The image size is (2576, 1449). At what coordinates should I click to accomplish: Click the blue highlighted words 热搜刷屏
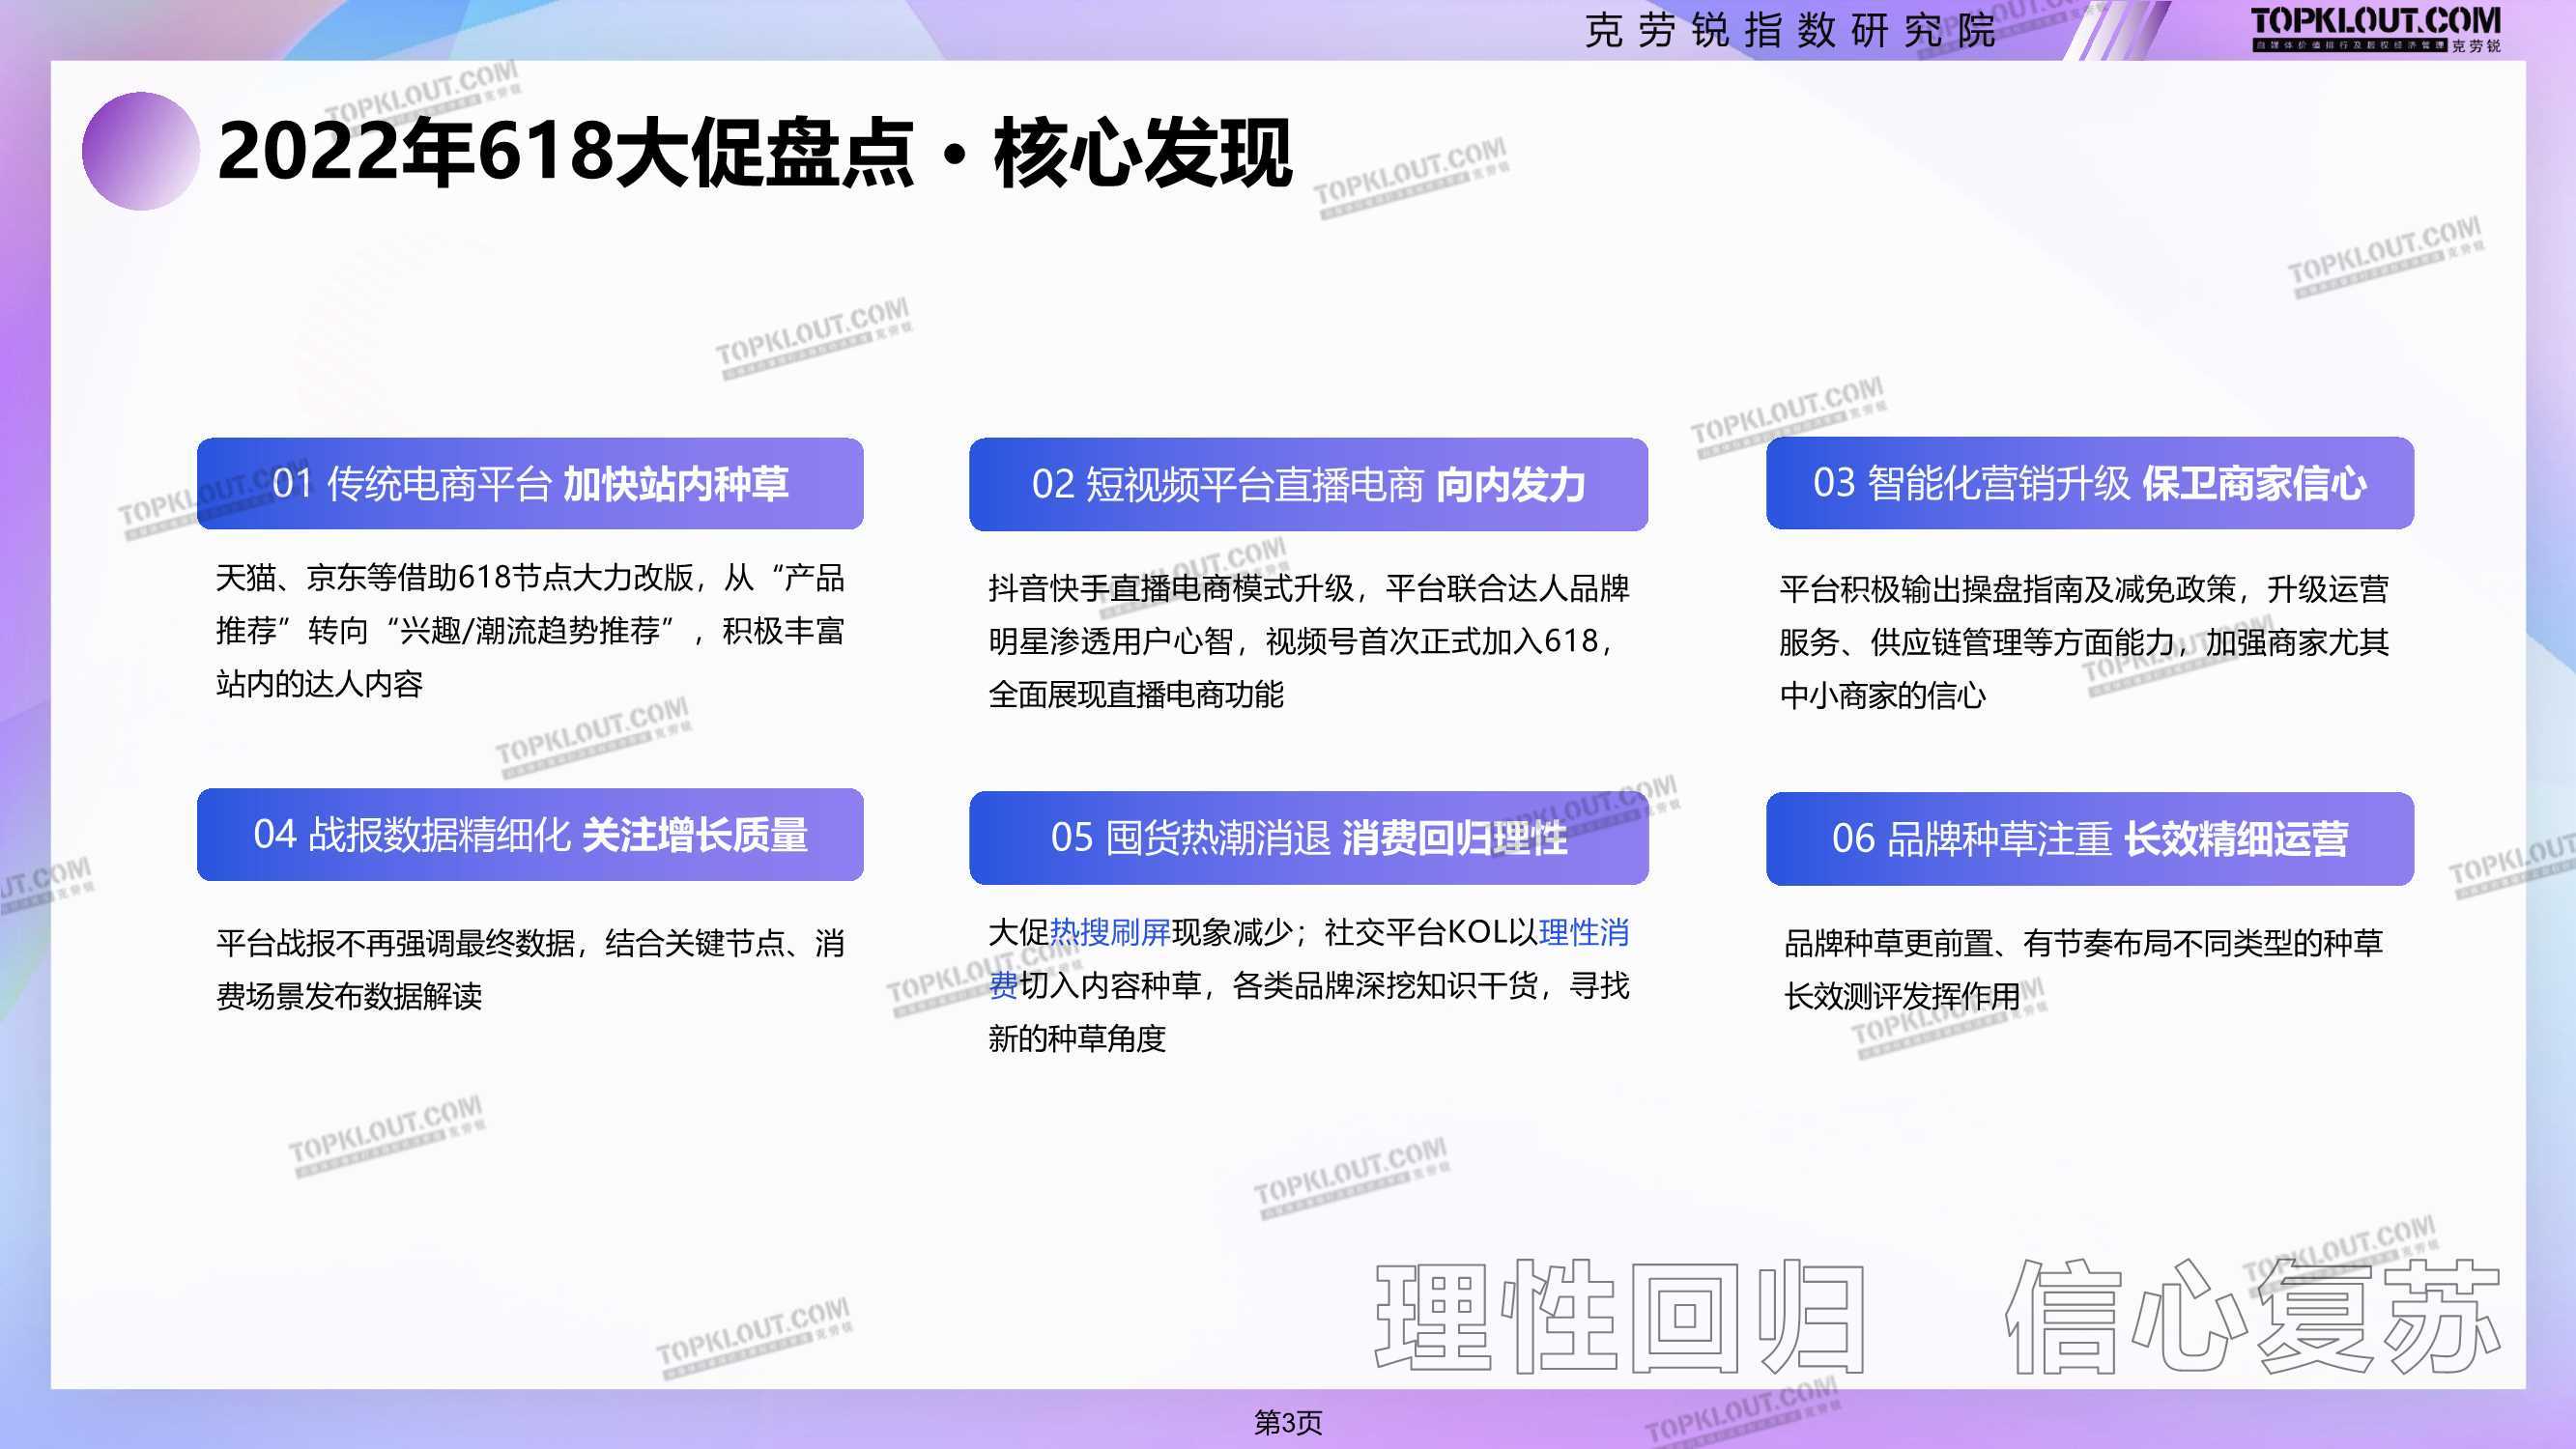(1110, 933)
